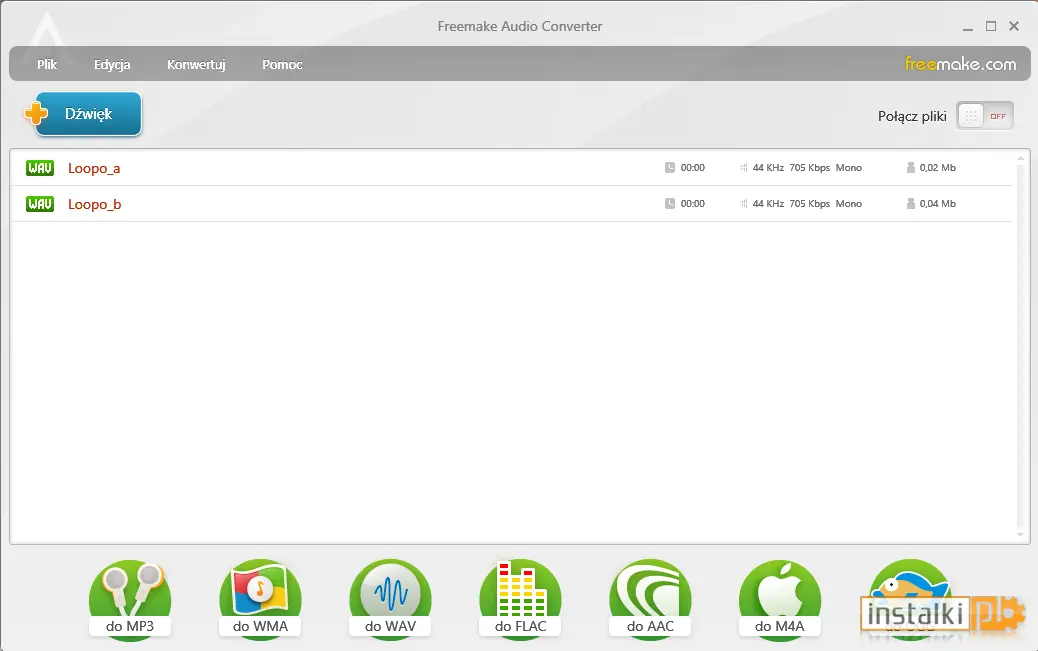The height and width of the screenshot is (651, 1038).
Task: Click the 00:00 duration of Loopo_a
Action: [x=692, y=168]
